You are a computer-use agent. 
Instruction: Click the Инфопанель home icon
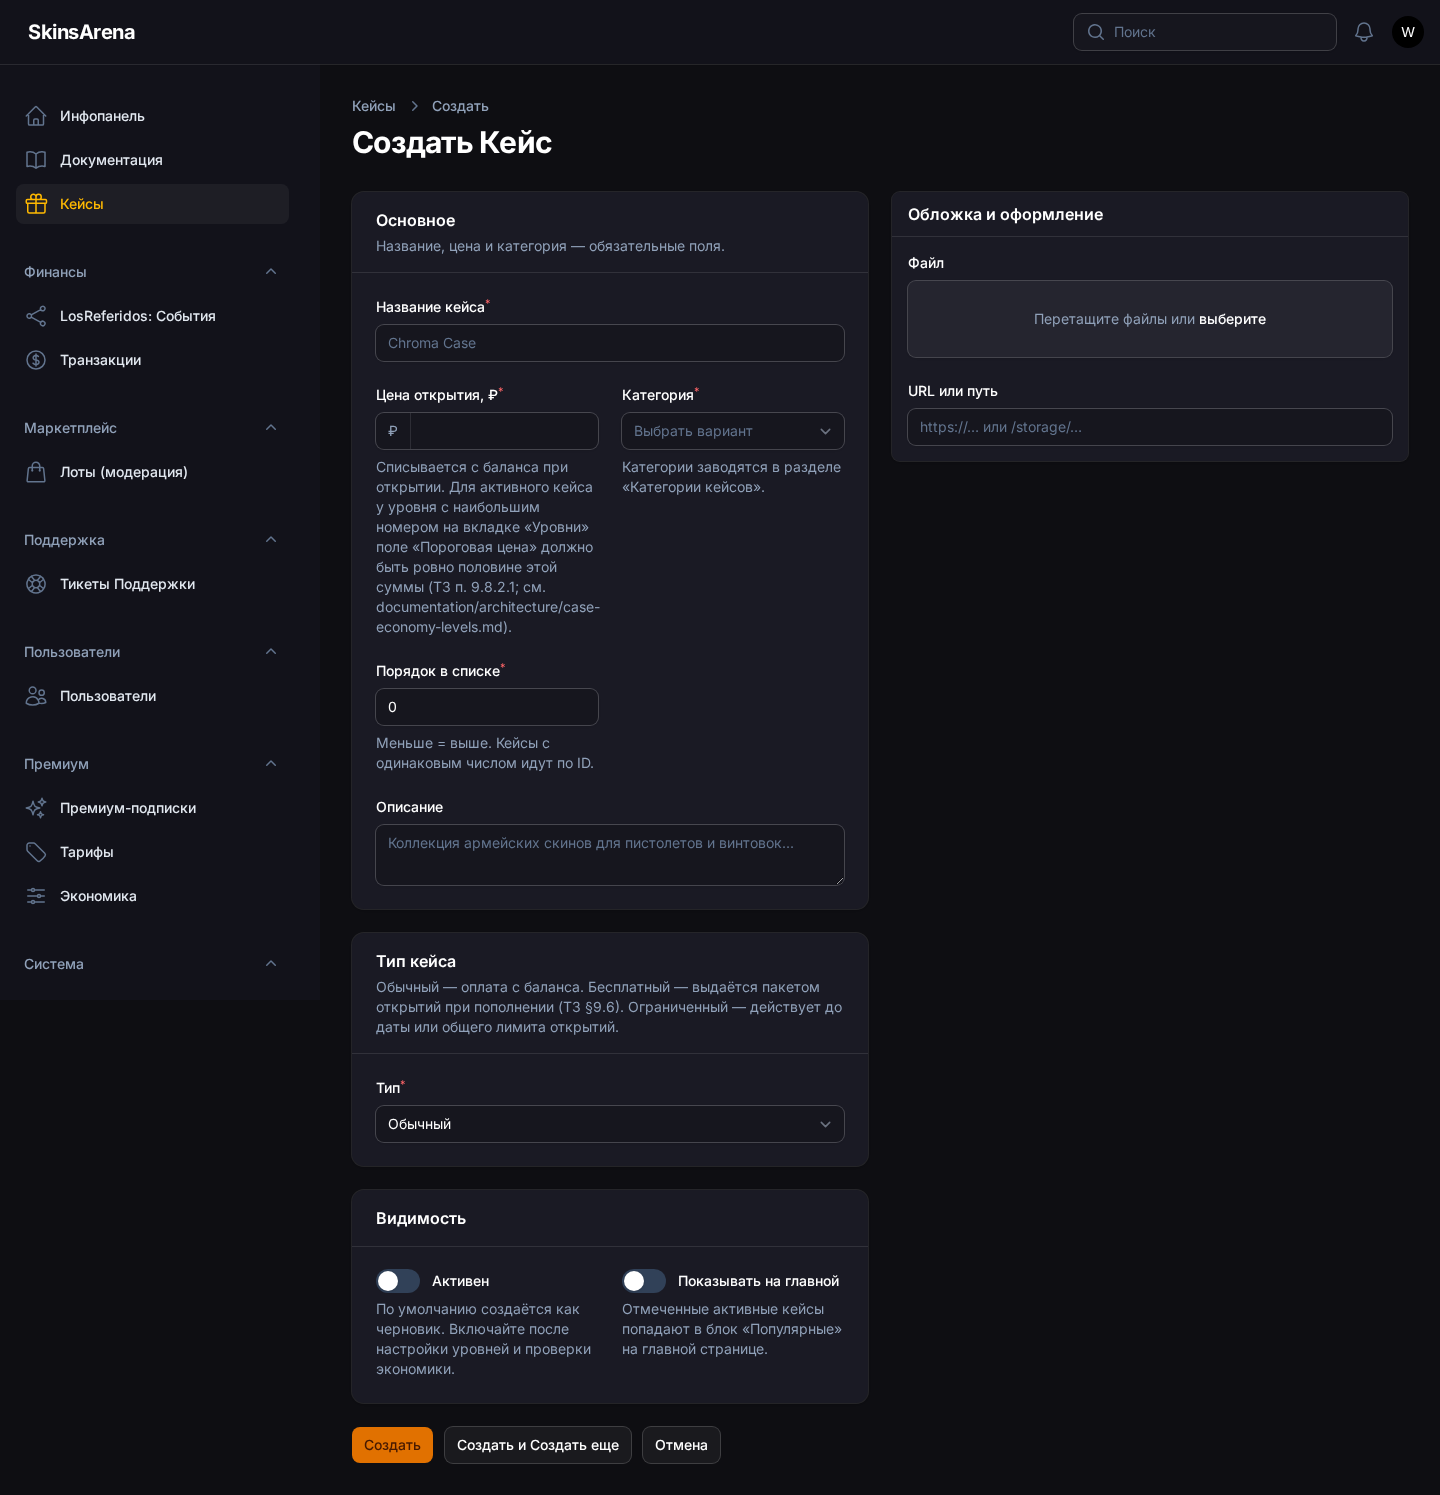pyautogui.click(x=36, y=116)
